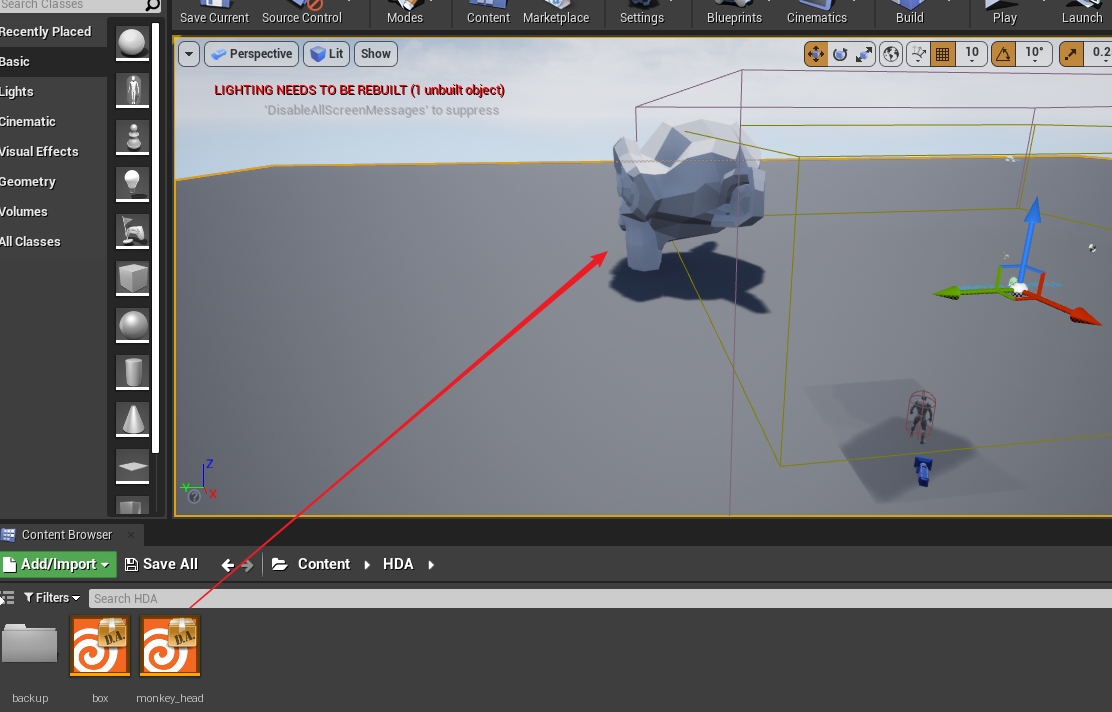Open grid snap value 10 dropdown
The height and width of the screenshot is (712, 1112).
click(x=972, y=54)
